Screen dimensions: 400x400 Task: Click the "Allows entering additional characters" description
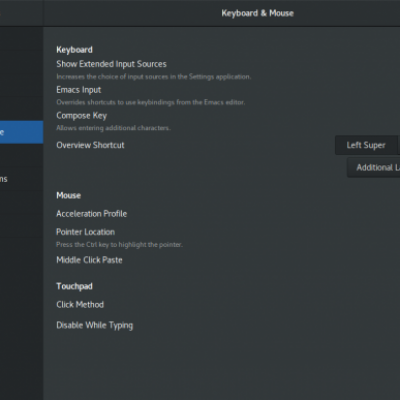coord(114,128)
